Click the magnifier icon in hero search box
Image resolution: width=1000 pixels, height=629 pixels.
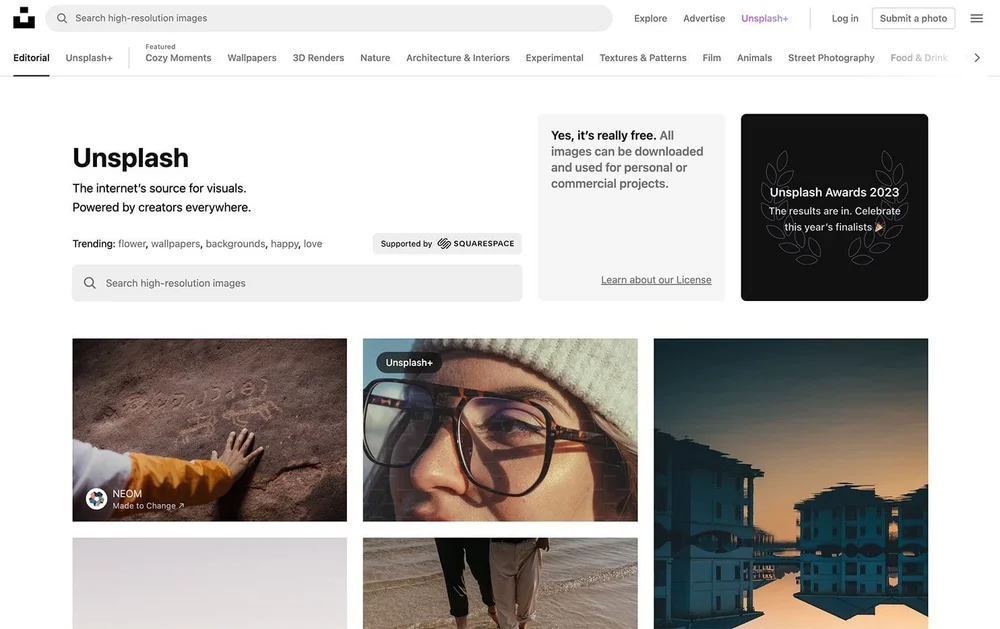tap(90, 283)
